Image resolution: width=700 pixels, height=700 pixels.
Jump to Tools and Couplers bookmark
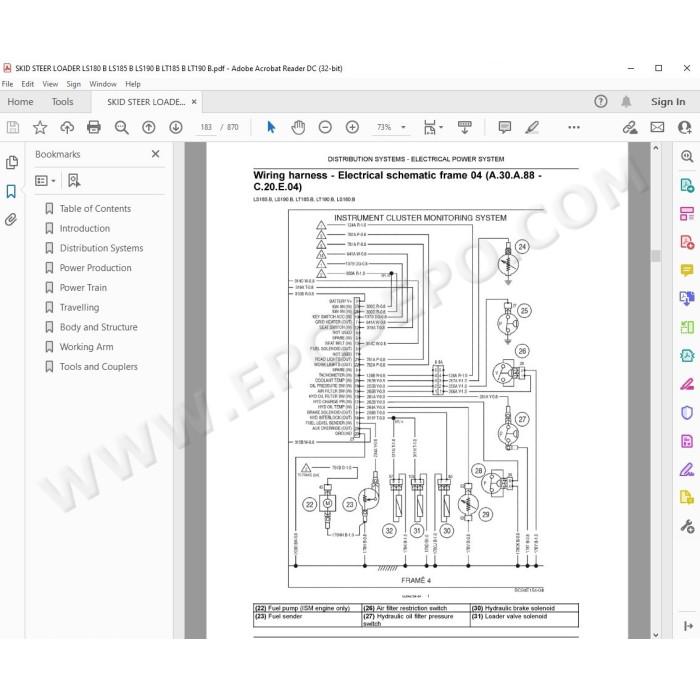99,367
